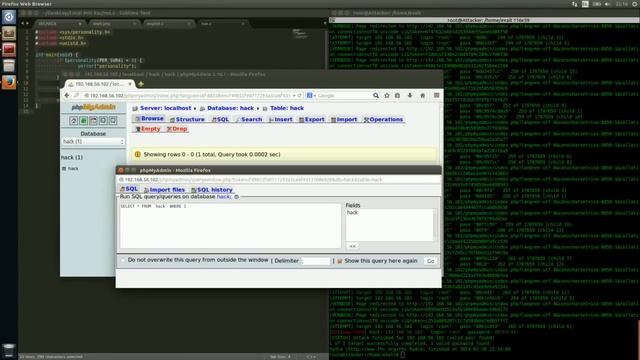The height and width of the screenshot is (360, 640).
Task: Open the bookmarks list icon
Action: [x=398, y=95]
